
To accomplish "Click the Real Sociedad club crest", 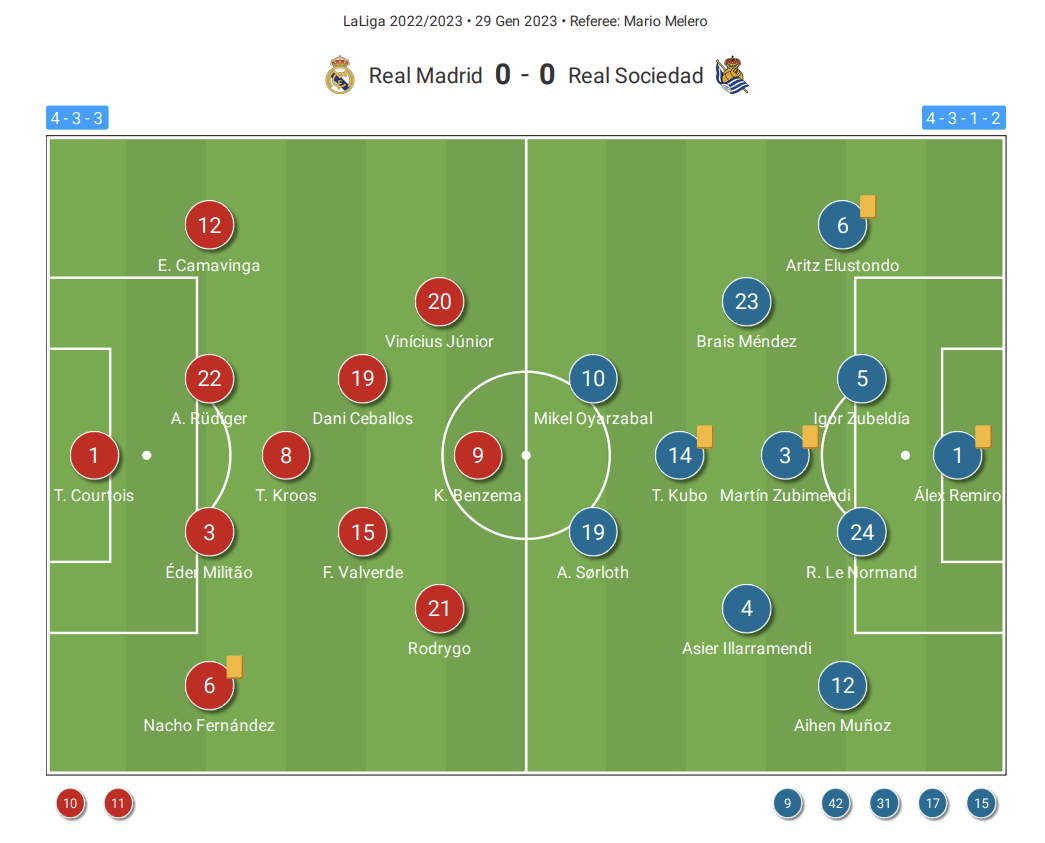I will (732, 75).
